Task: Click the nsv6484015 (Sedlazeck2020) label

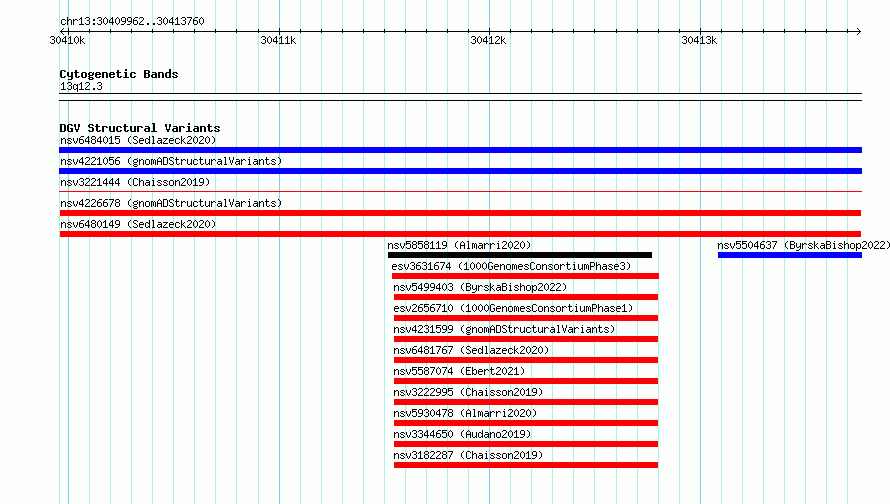Action: pyautogui.click(x=138, y=140)
